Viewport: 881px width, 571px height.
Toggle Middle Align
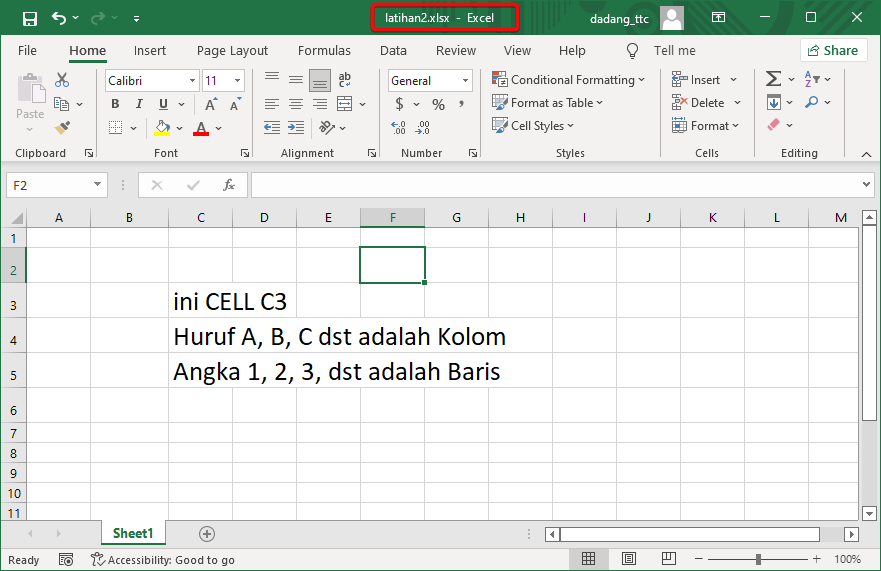(296, 80)
